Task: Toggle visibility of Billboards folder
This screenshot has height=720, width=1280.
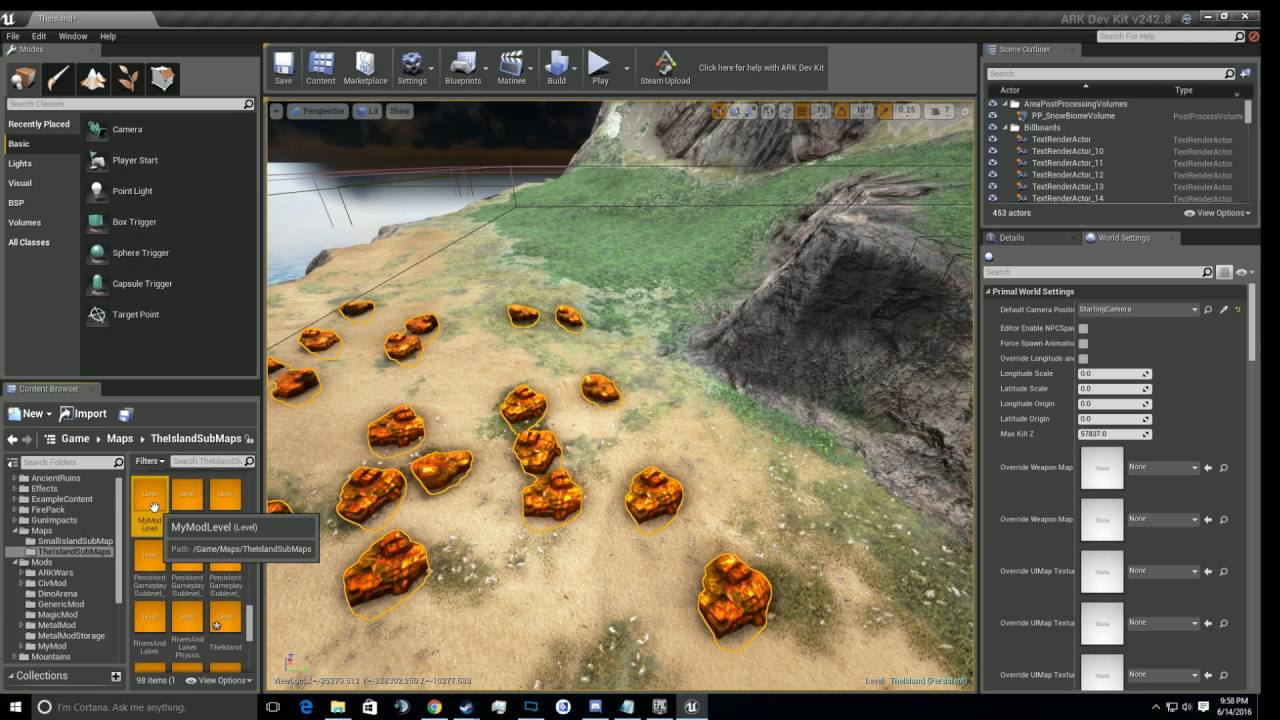Action: (x=992, y=128)
